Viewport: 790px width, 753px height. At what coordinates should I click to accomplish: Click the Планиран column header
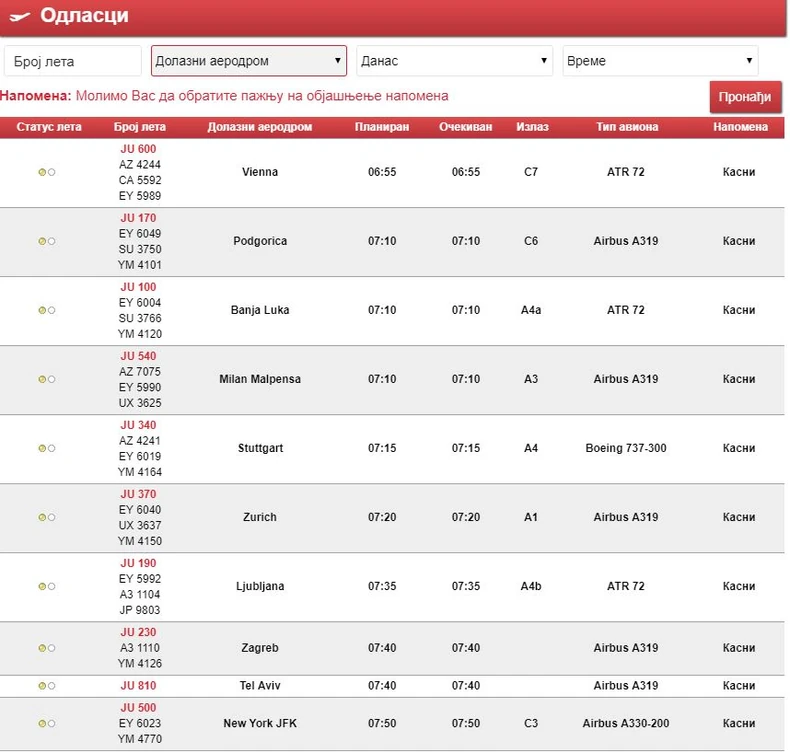(x=382, y=127)
